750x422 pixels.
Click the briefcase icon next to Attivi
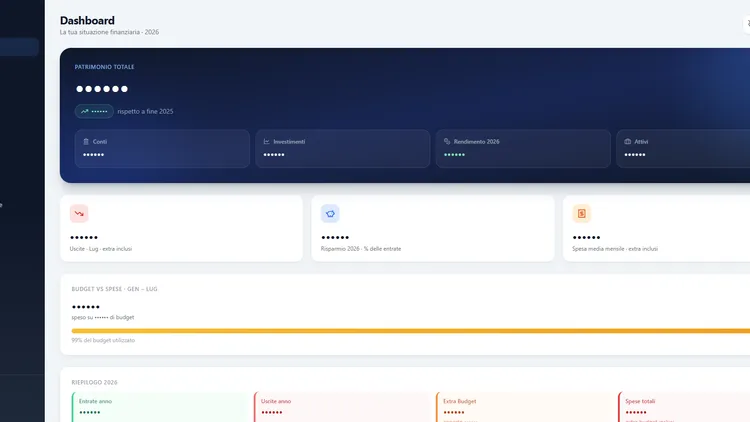click(628, 142)
